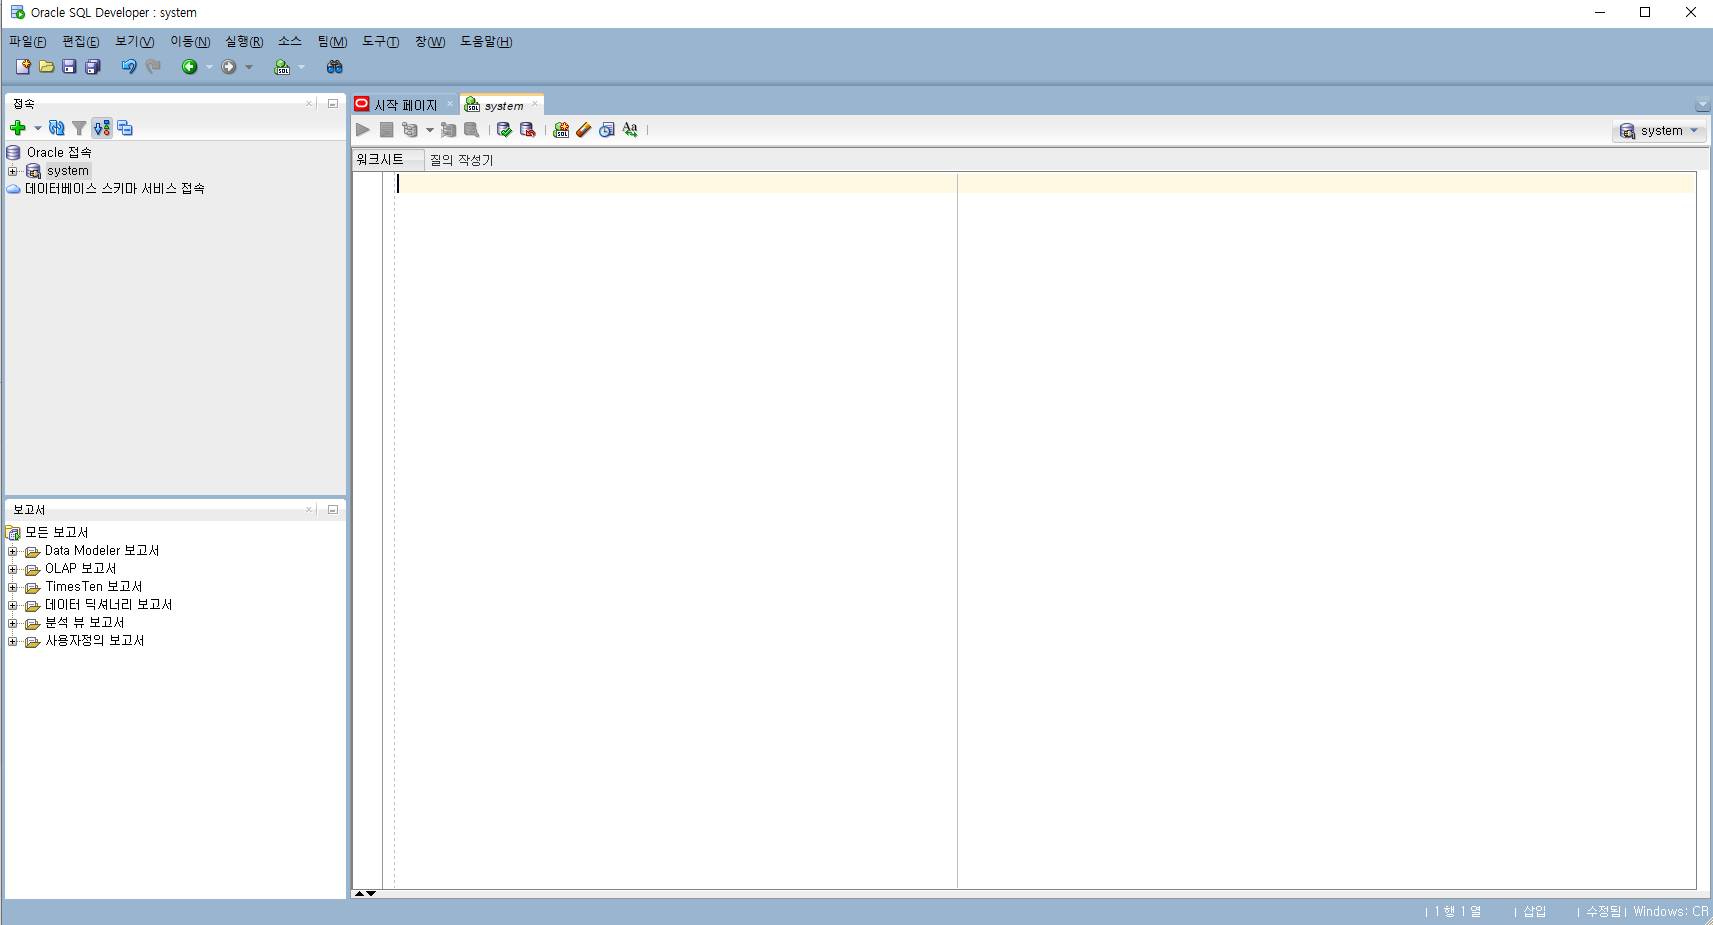Minimize the 보고서 panel
1713x925 pixels.
[333, 510]
